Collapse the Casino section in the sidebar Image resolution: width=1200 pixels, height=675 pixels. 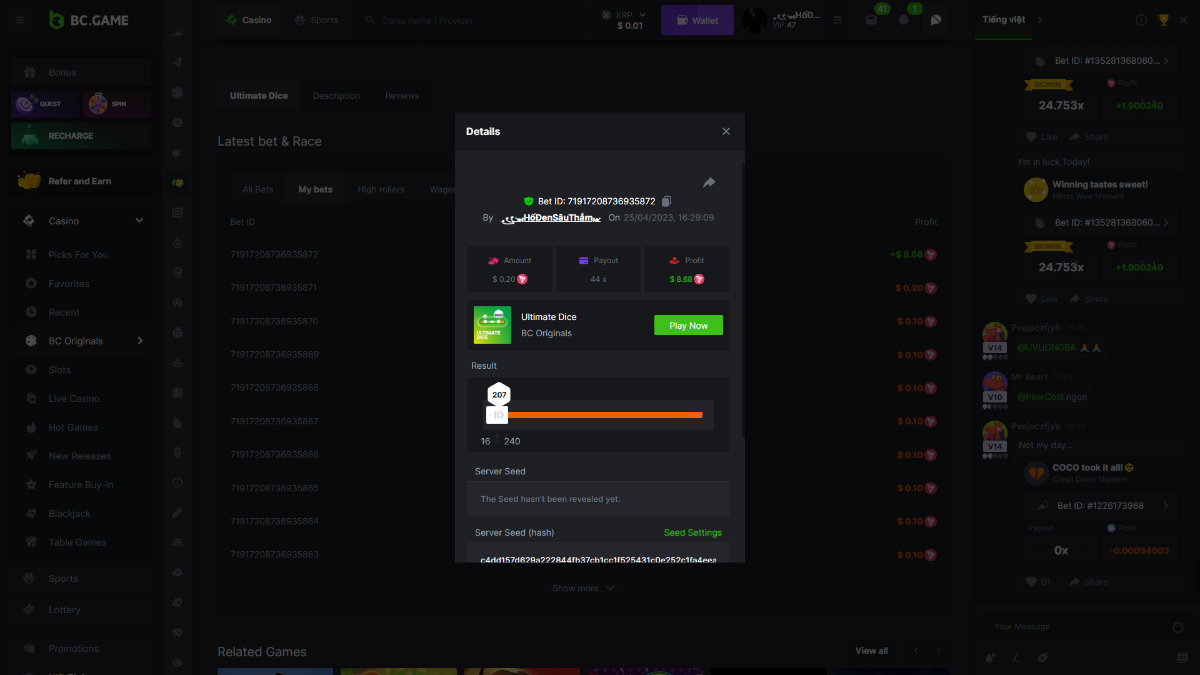click(x=139, y=221)
